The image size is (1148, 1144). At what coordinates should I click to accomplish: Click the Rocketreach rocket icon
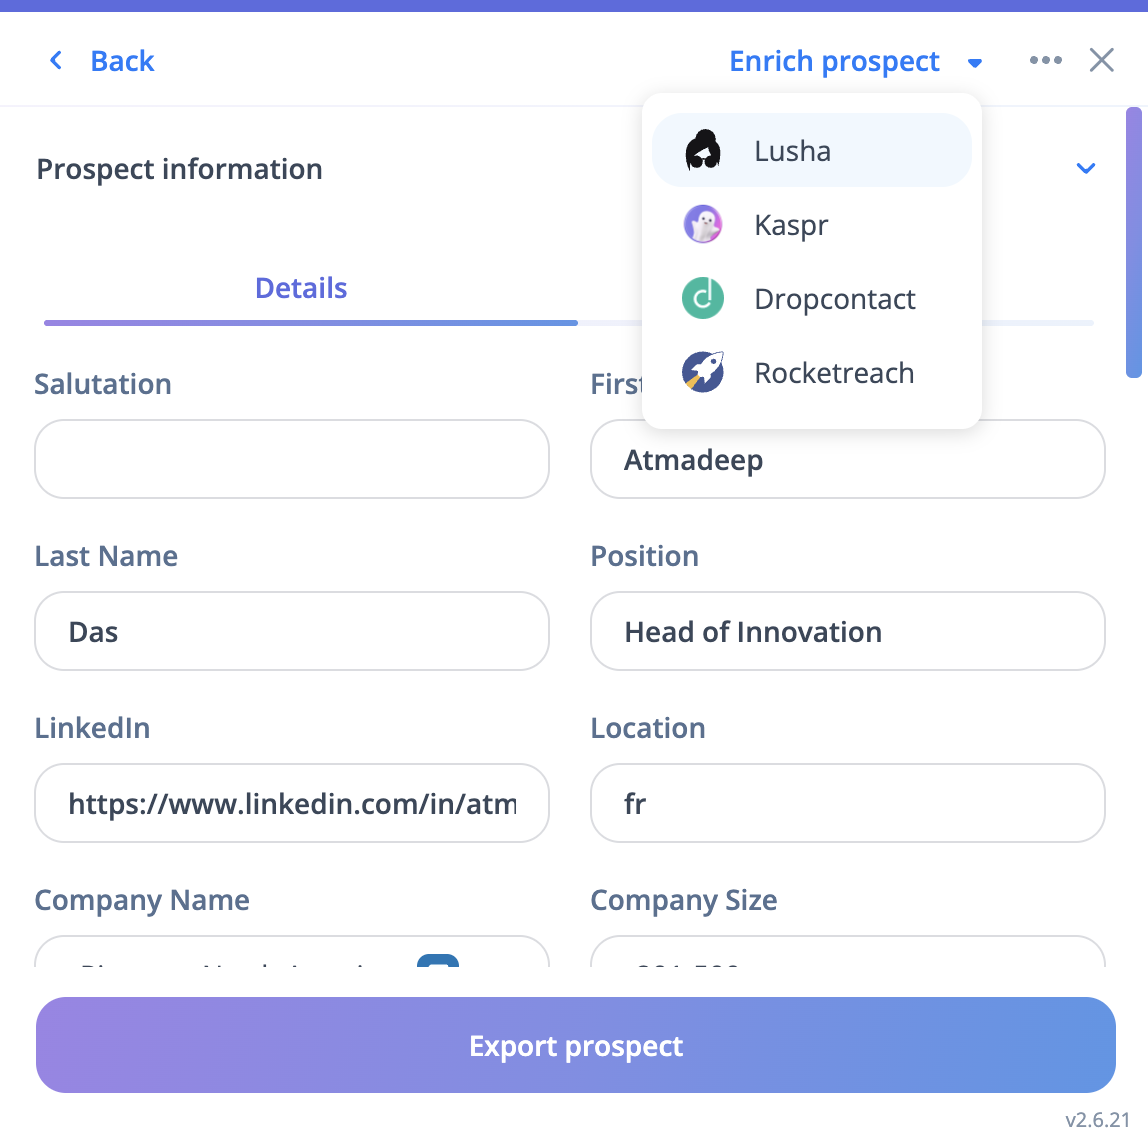(703, 373)
